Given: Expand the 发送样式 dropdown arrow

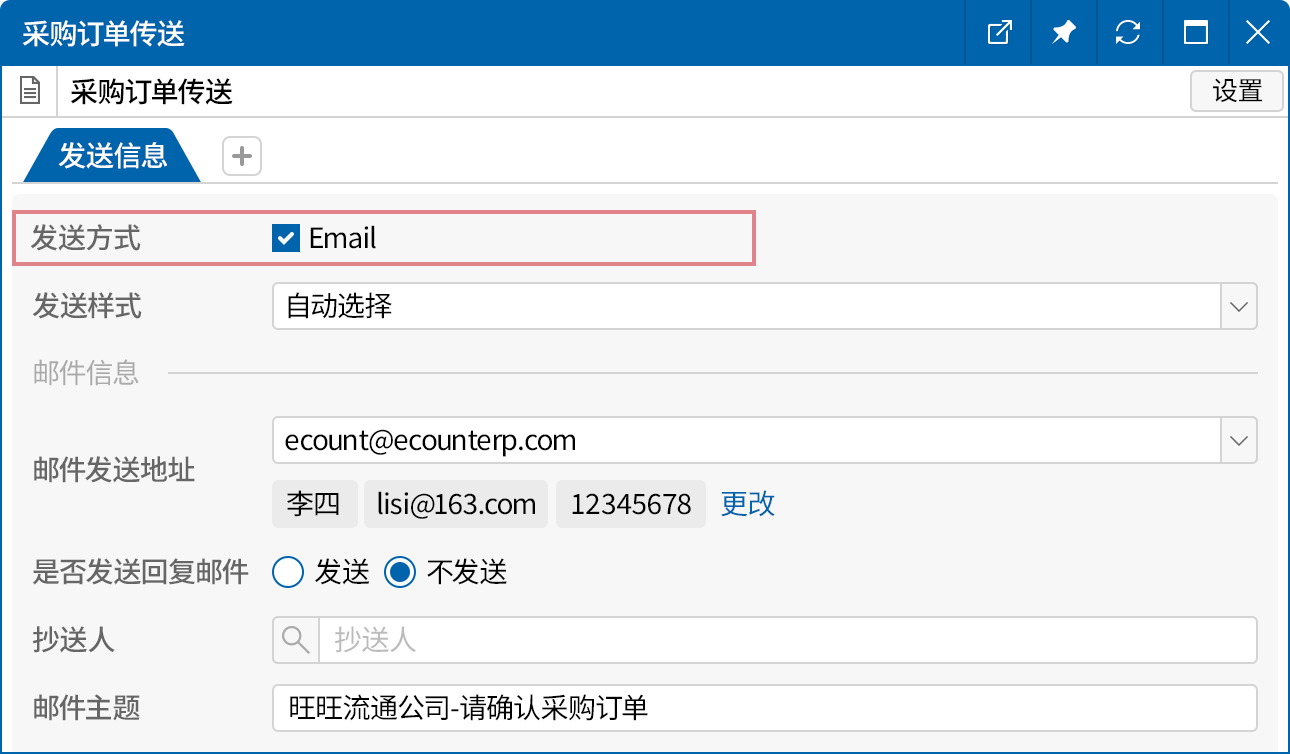Looking at the screenshot, I should click(x=1238, y=306).
